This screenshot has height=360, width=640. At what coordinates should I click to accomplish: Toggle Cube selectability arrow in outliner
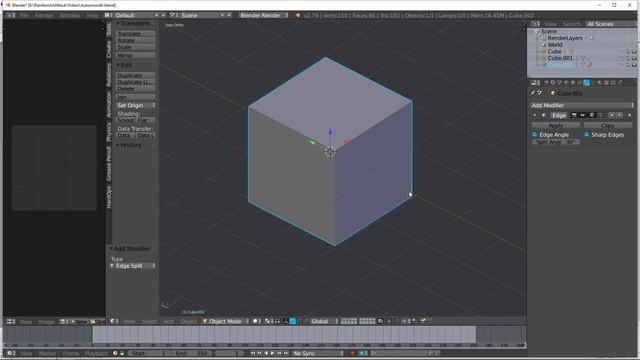tap(627, 52)
